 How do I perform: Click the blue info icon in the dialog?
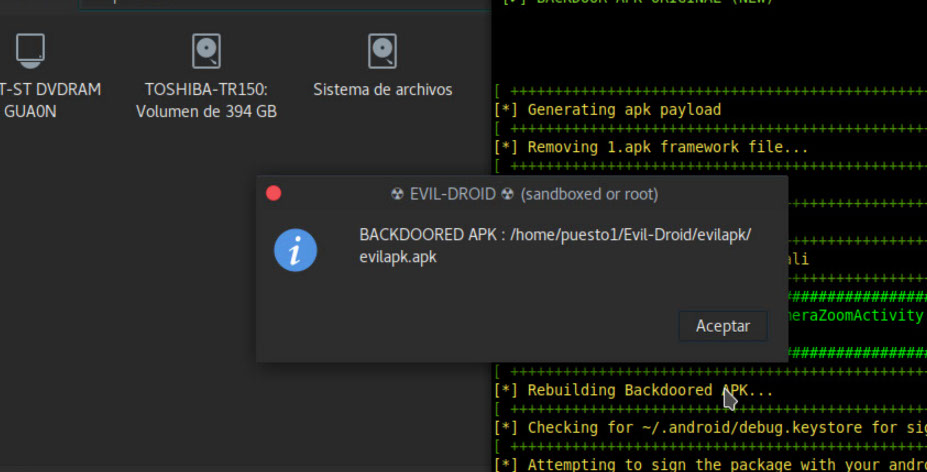(x=295, y=250)
